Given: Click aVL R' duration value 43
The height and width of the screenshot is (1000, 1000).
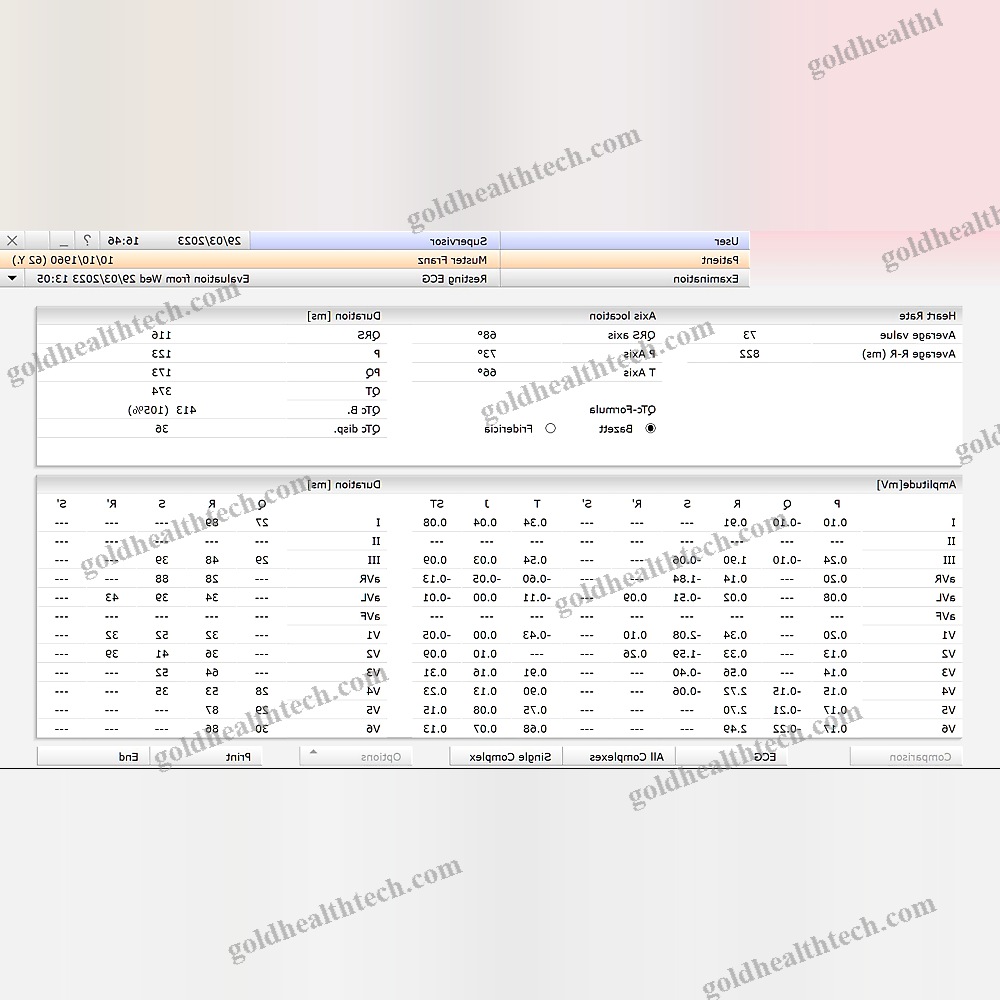Looking at the screenshot, I should tap(112, 598).
